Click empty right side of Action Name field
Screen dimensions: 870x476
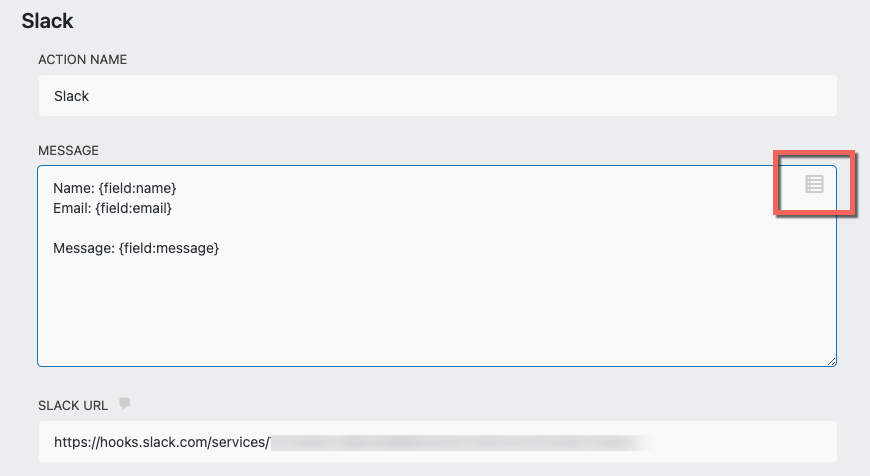click(600, 96)
